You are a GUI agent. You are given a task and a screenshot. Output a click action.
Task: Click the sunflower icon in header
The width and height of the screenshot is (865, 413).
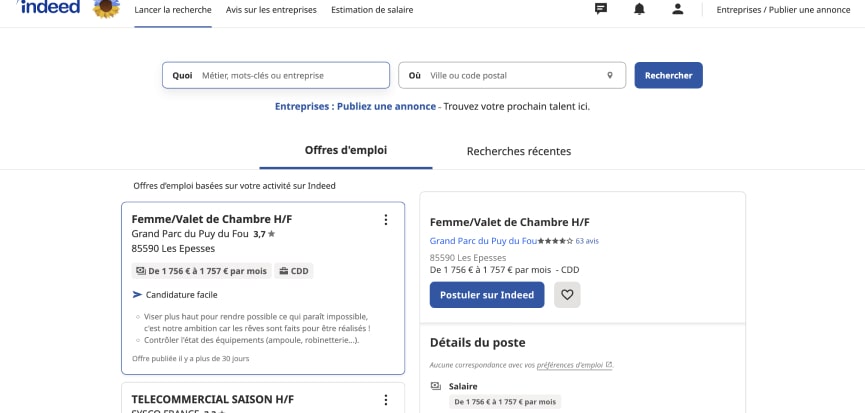[x=107, y=8]
